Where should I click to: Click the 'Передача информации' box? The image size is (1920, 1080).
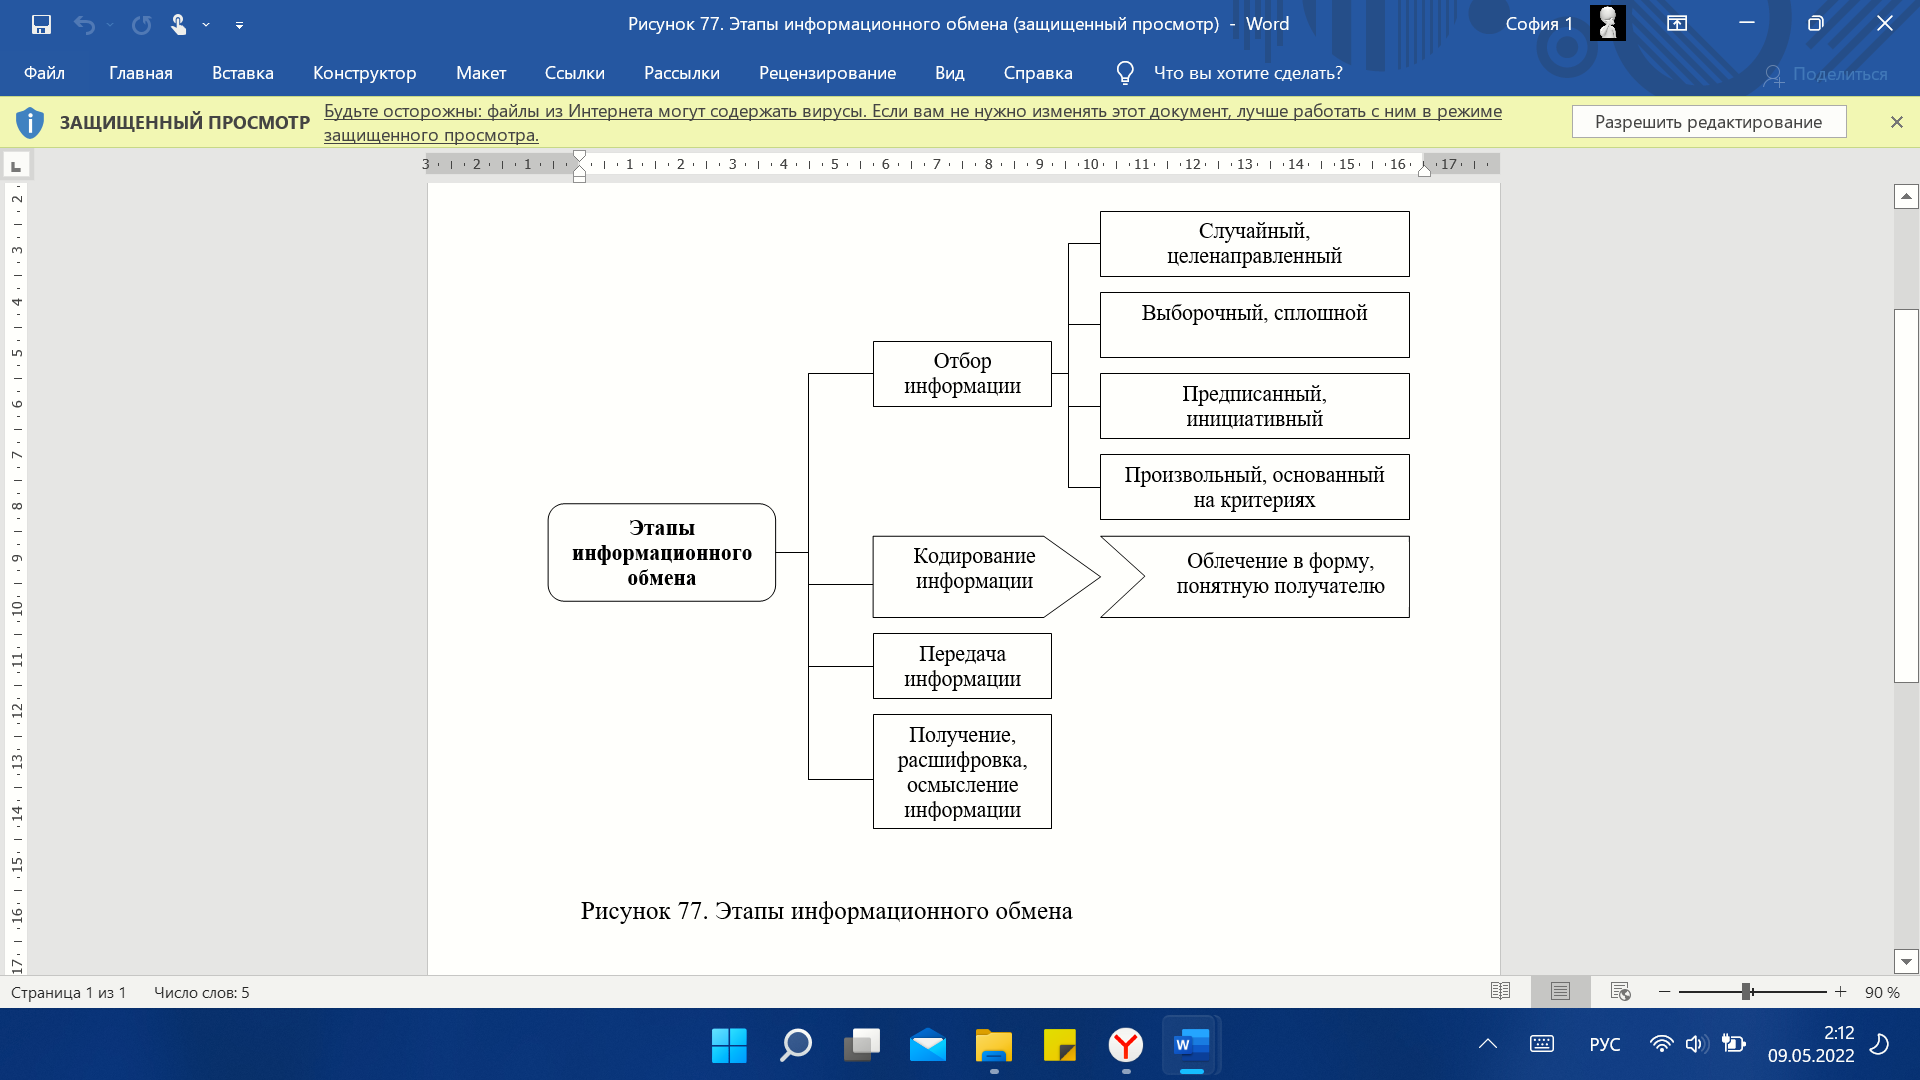tap(962, 666)
